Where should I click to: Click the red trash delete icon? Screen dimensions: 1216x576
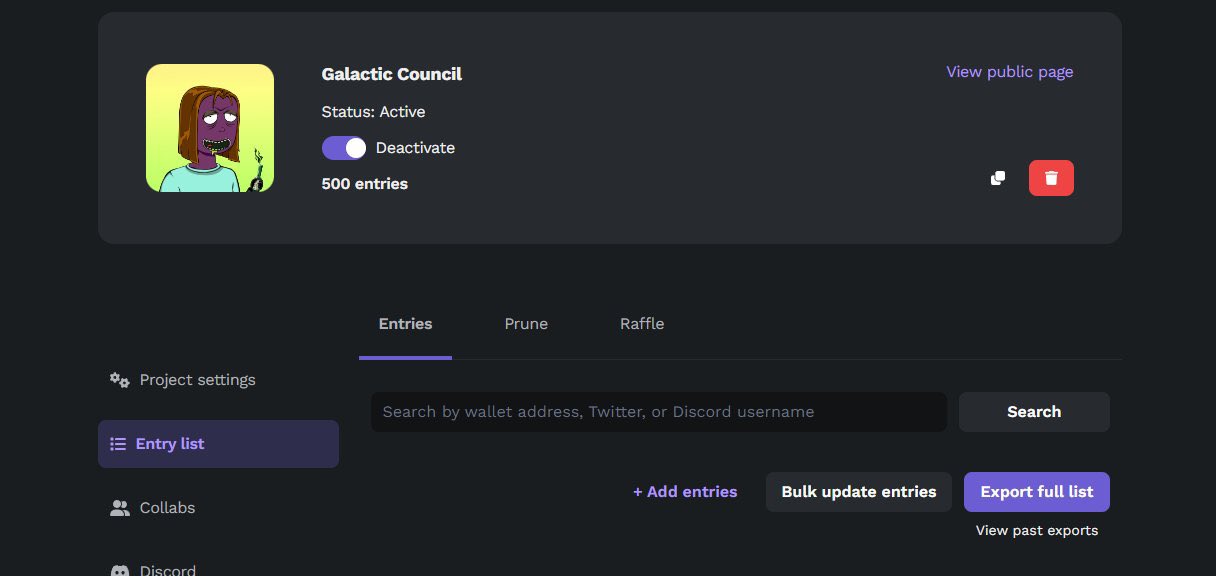tap(1051, 178)
